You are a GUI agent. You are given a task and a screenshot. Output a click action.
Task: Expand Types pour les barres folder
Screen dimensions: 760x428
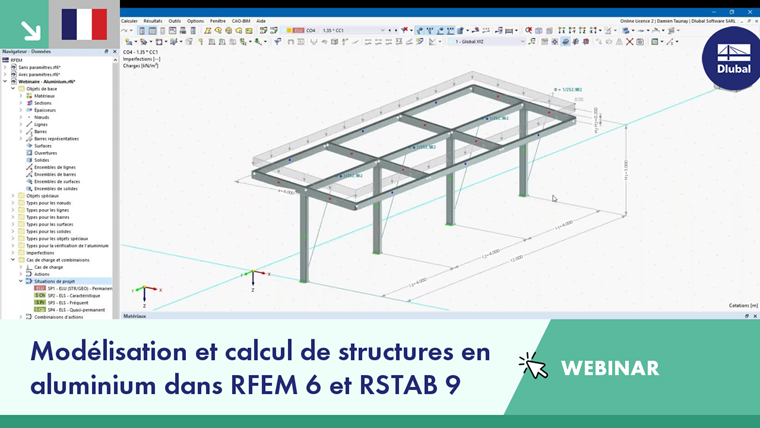click(x=13, y=217)
